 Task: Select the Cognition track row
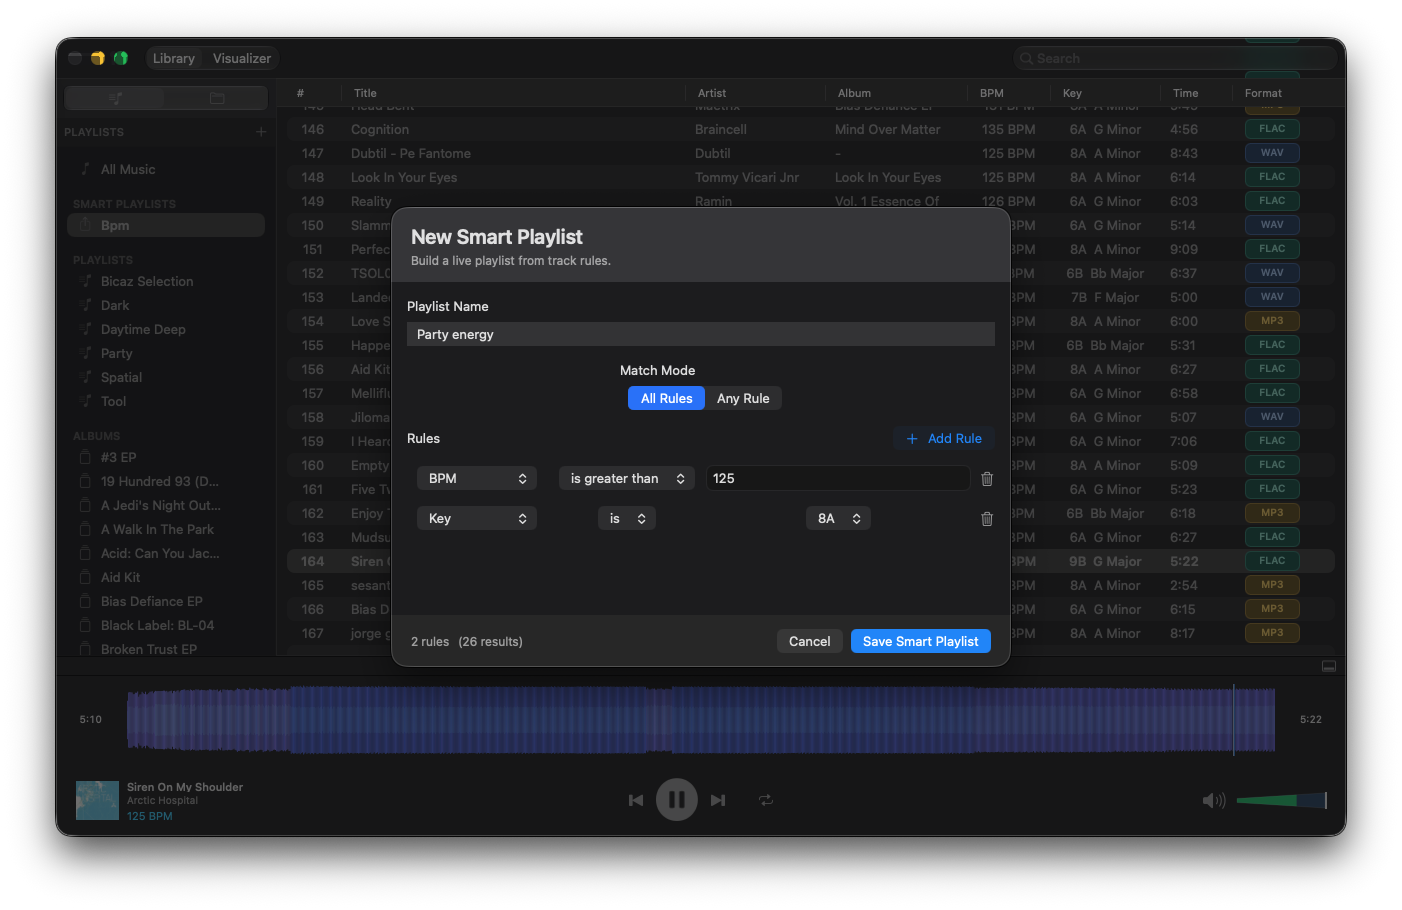coord(811,129)
